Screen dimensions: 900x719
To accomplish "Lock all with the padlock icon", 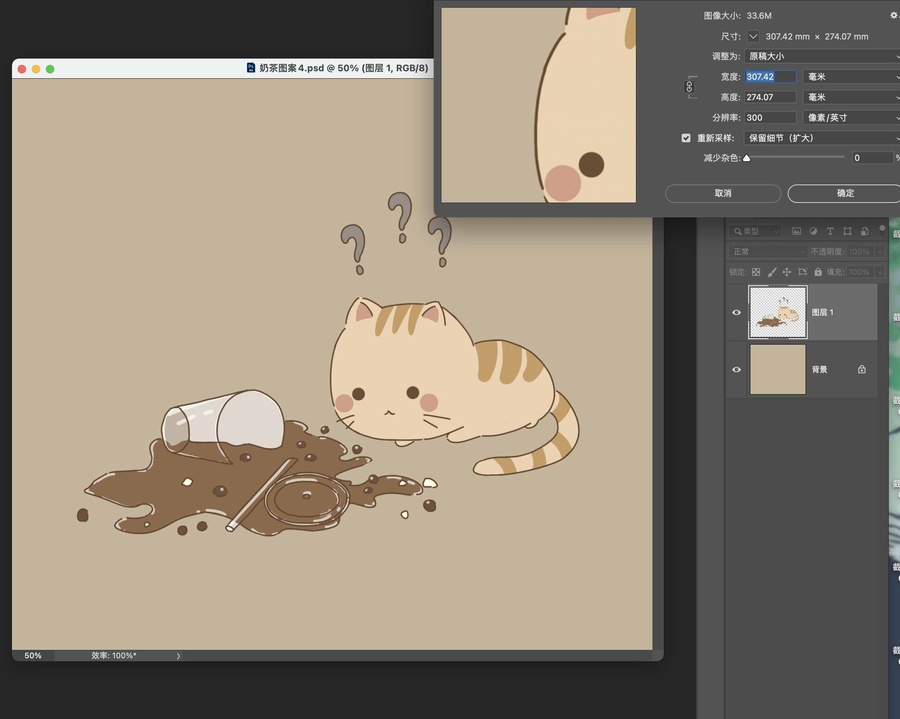I will 818,272.
